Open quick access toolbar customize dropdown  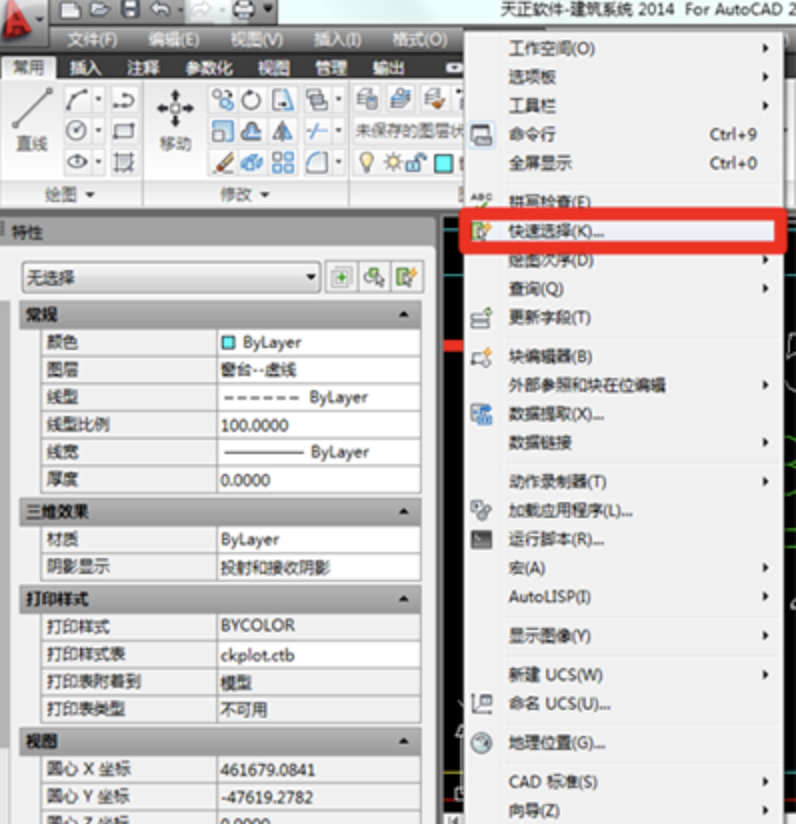pos(268,8)
